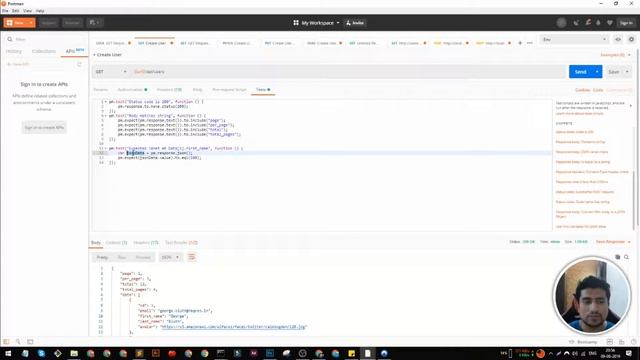
Task: Select the Preview response view
Action: (x=143, y=257)
